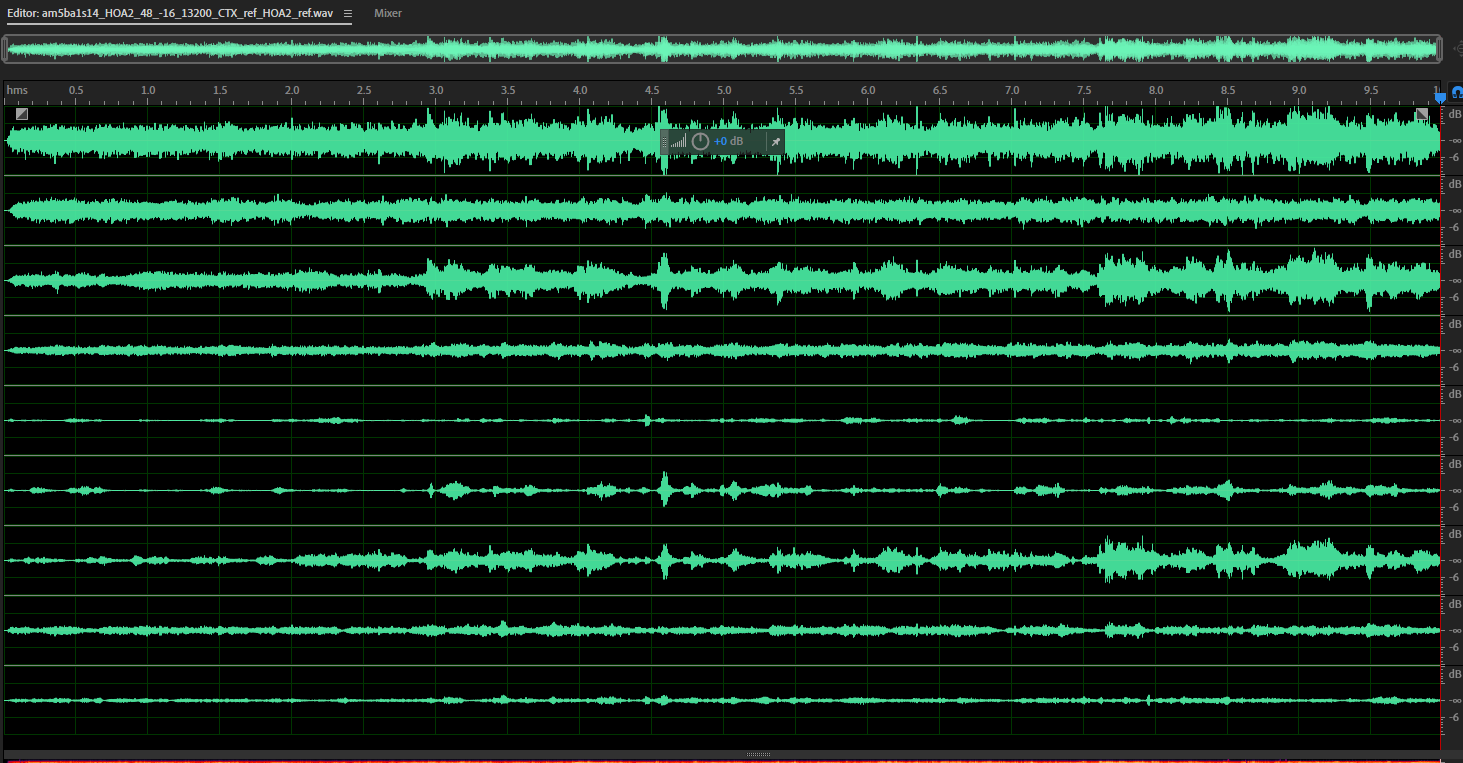Click the hms time format label
Viewport: 1463px width, 763px height.
pos(17,91)
